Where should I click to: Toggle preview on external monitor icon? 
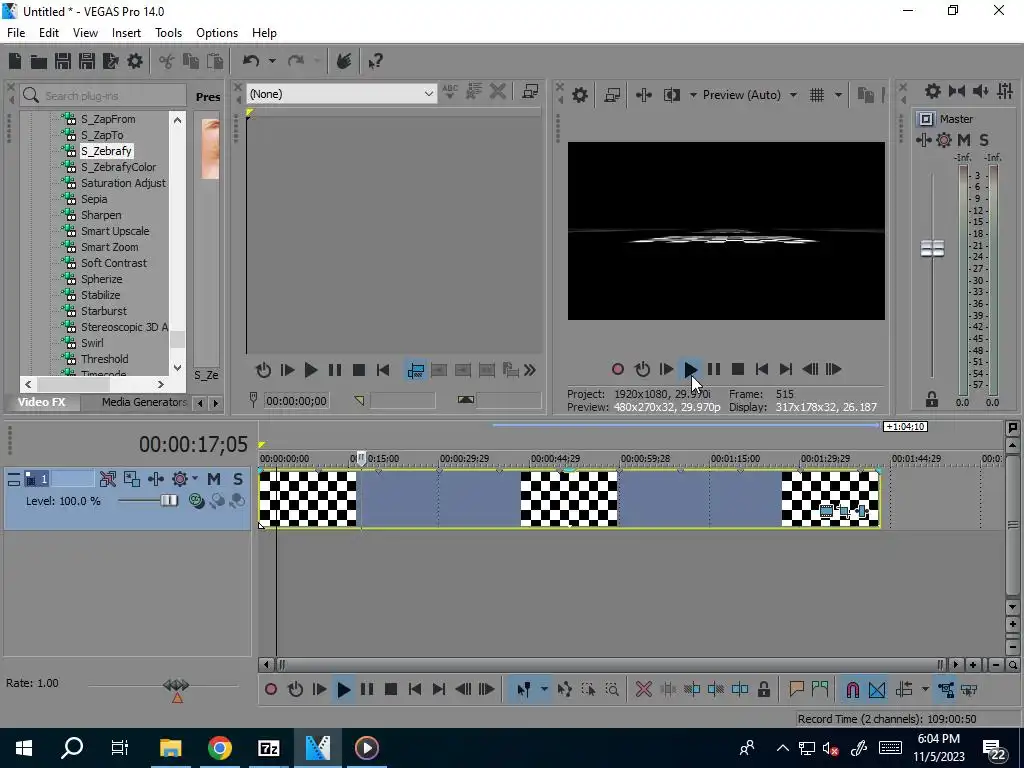coord(612,95)
